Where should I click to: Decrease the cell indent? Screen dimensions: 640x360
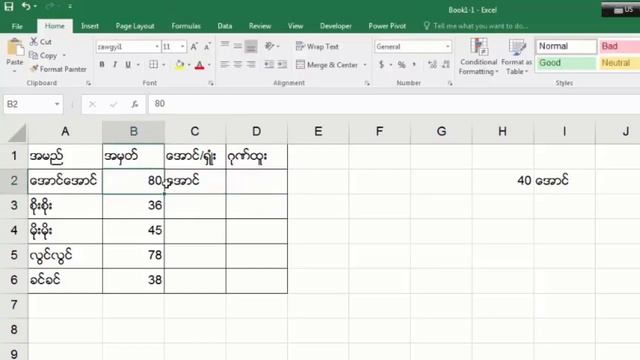tap(269, 64)
